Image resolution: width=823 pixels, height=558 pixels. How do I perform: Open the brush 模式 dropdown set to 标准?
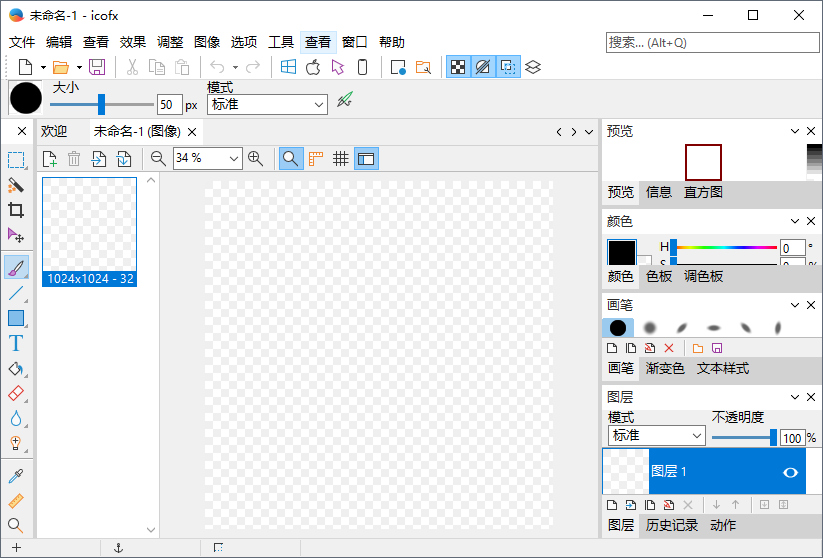point(267,104)
